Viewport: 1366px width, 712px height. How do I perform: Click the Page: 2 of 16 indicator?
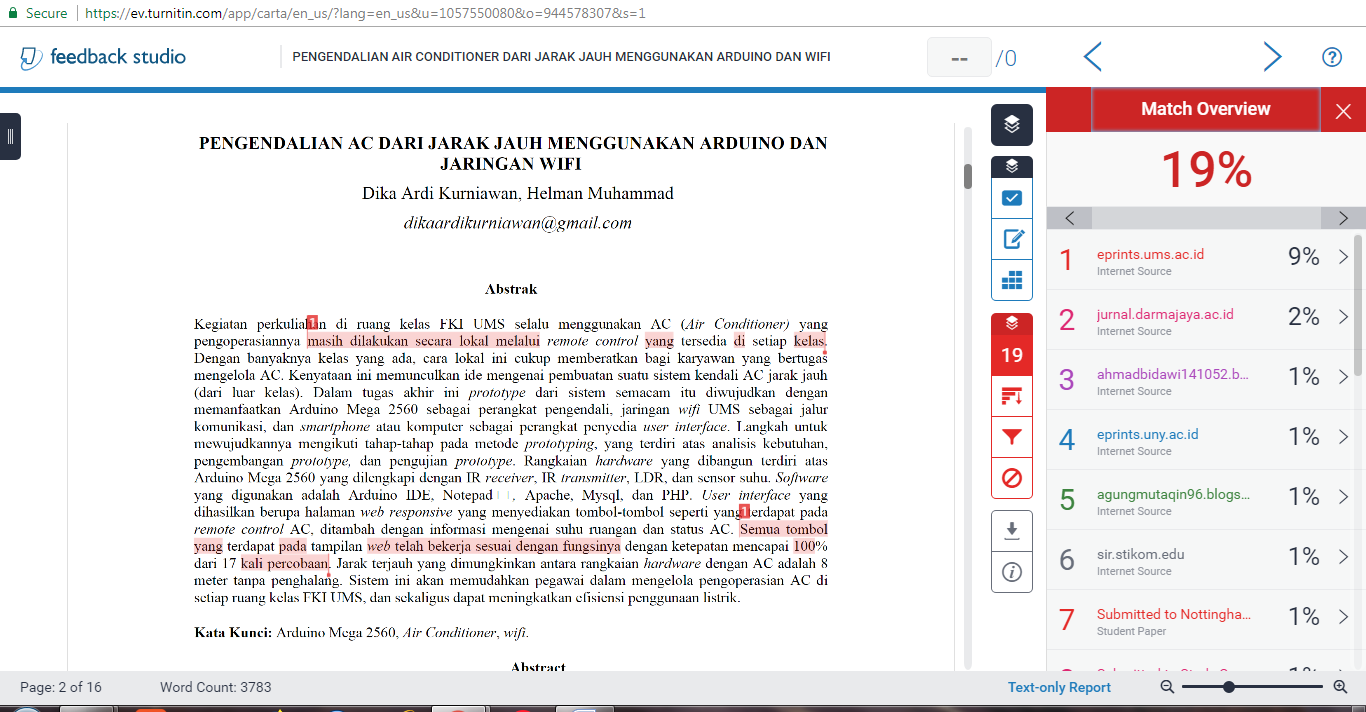click(61, 687)
